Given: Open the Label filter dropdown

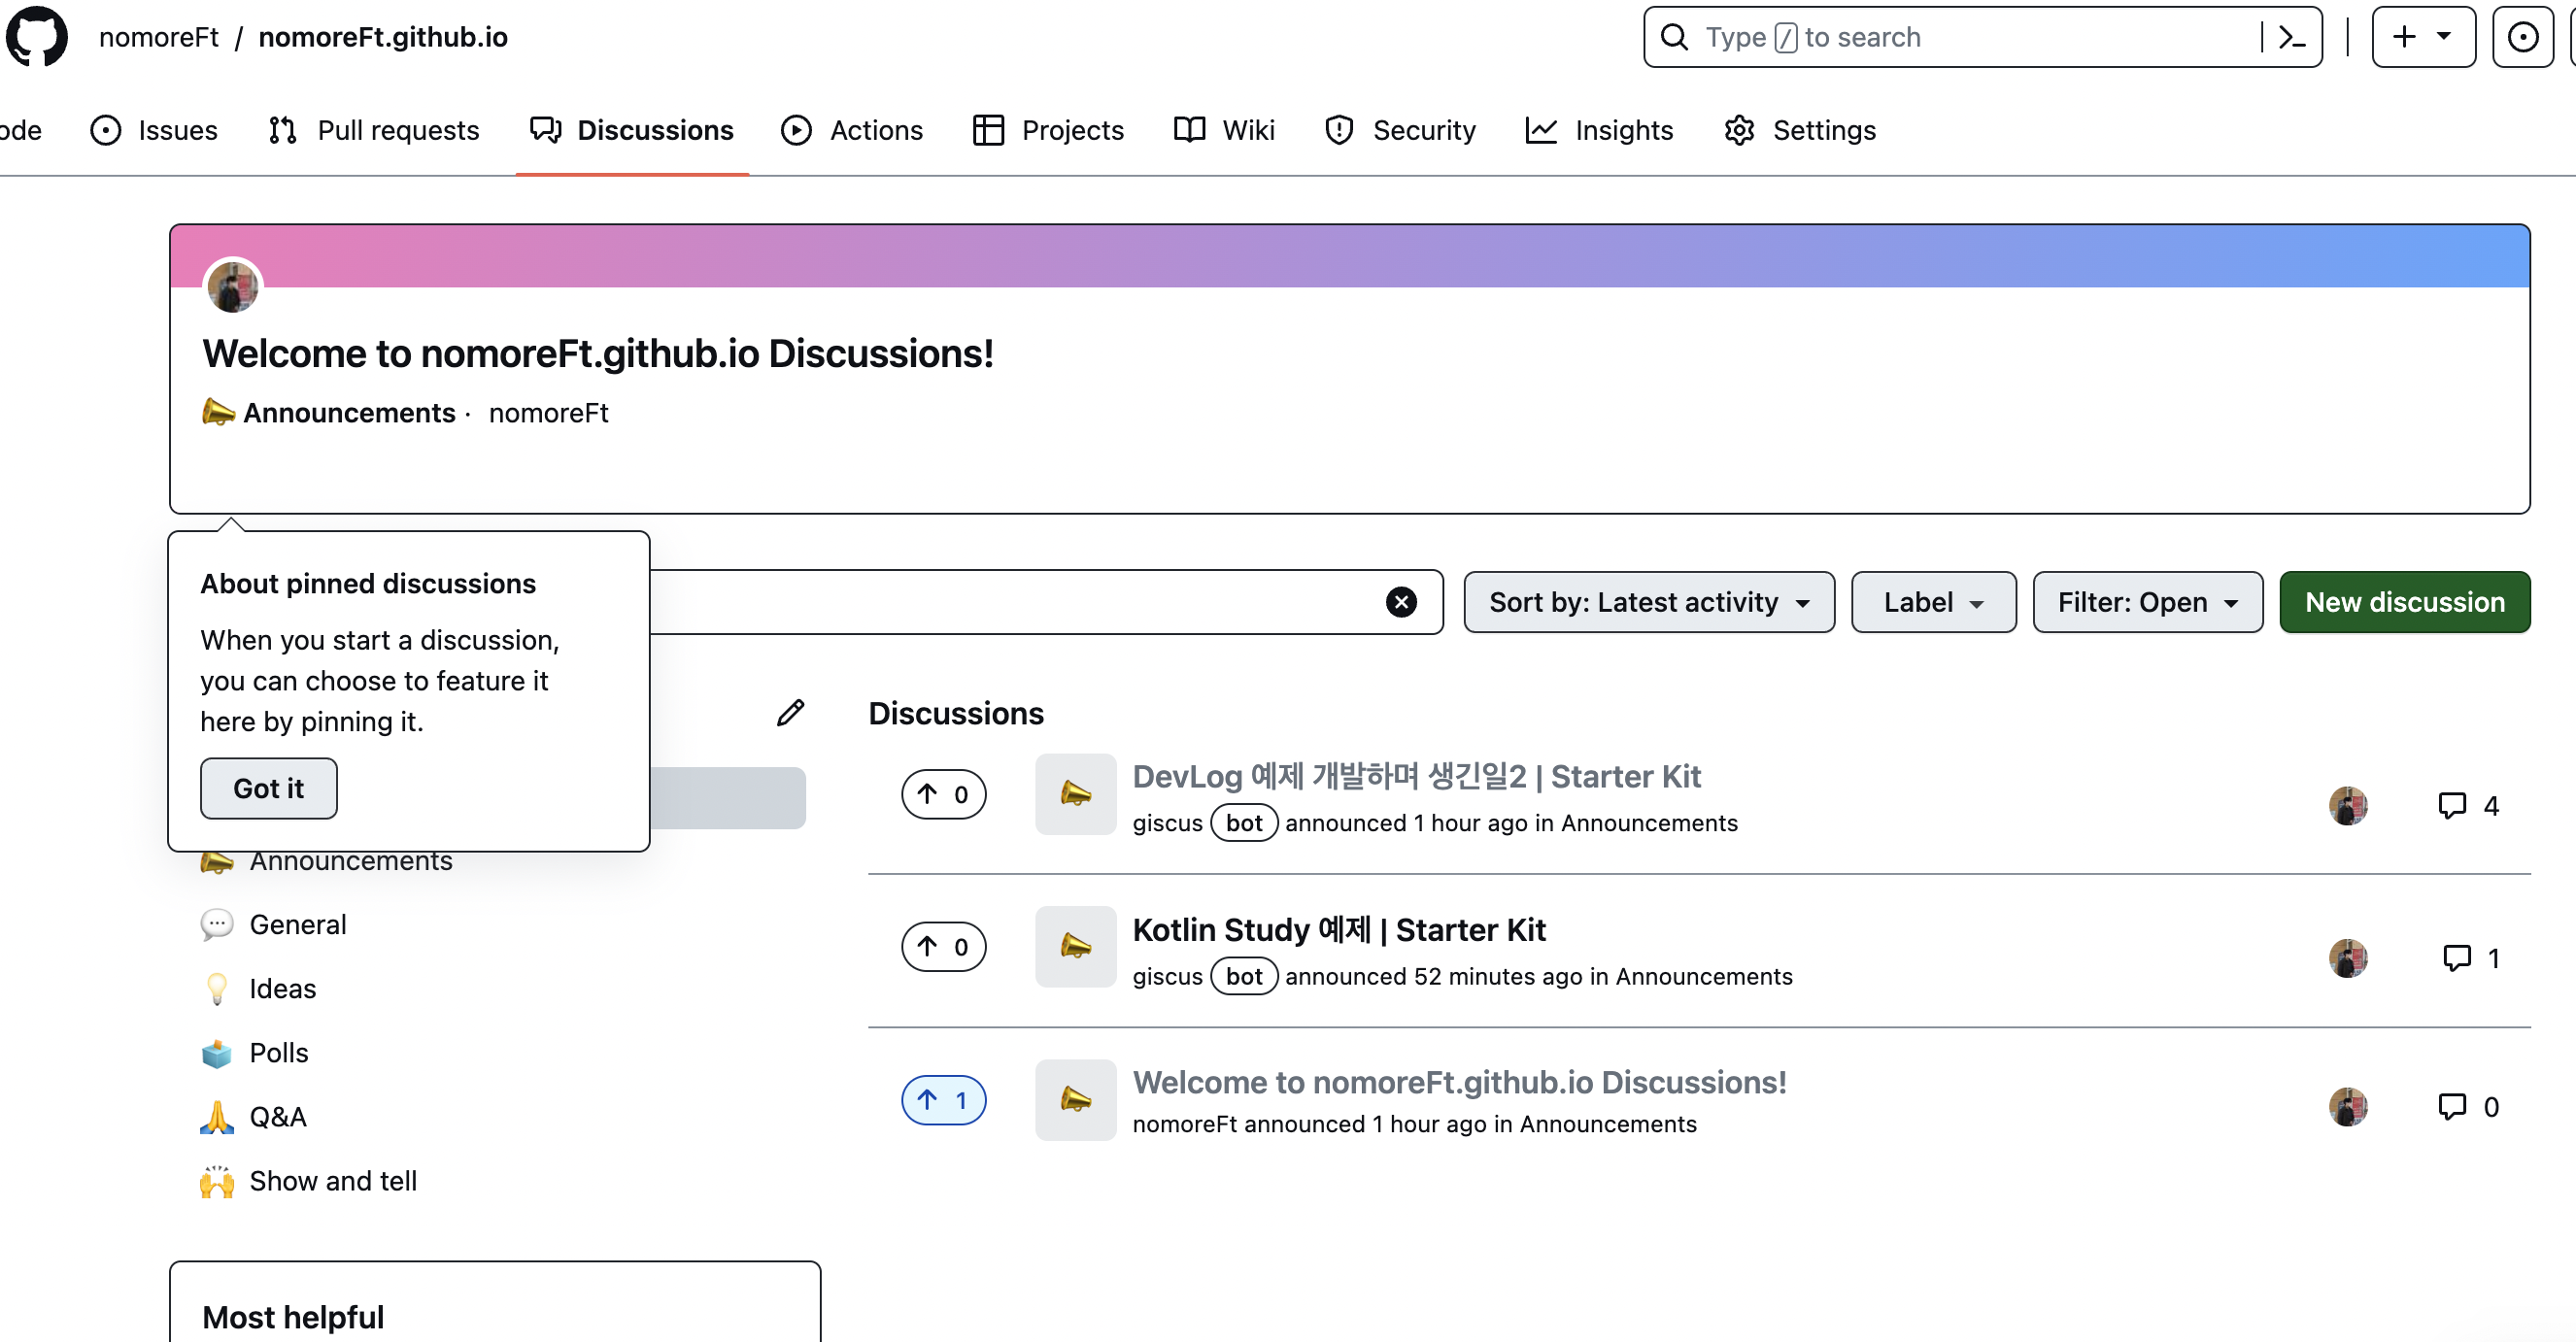Looking at the screenshot, I should point(1933,602).
